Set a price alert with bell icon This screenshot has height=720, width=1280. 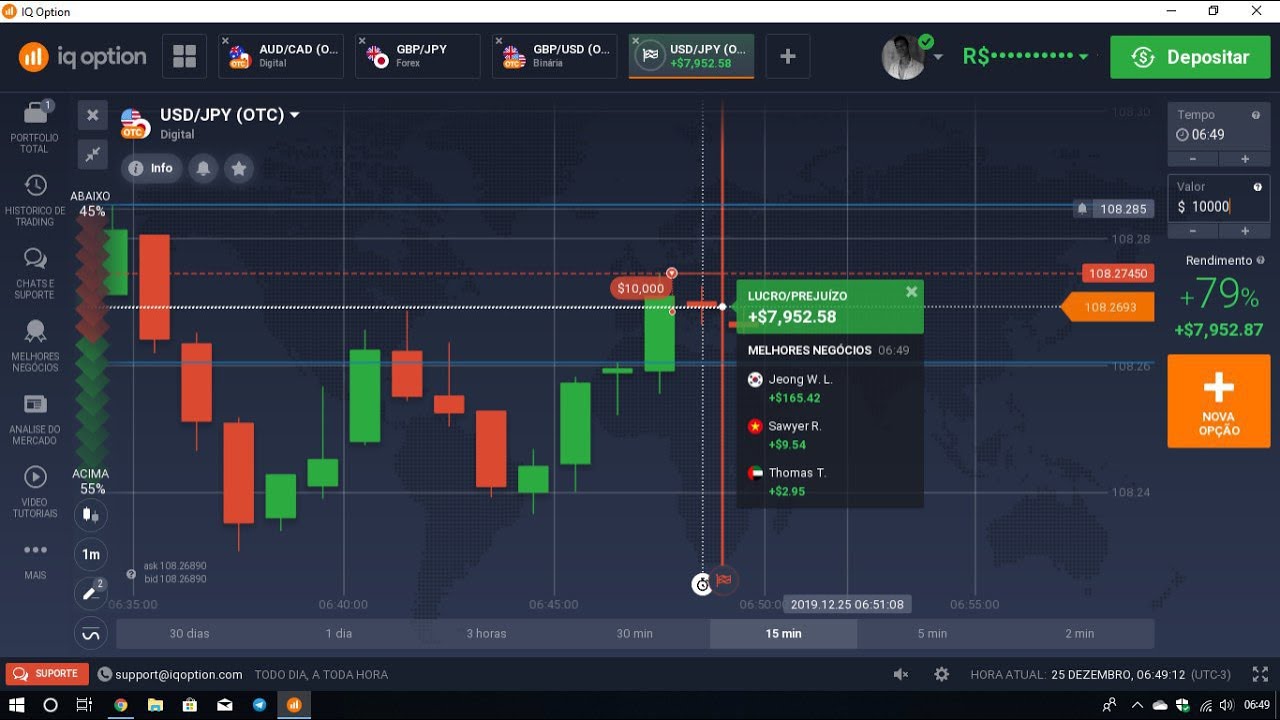(203, 168)
